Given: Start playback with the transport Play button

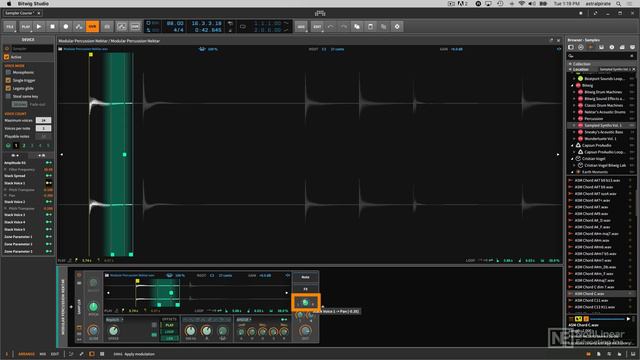Looking at the screenshot, I should (x=39, y=27).
